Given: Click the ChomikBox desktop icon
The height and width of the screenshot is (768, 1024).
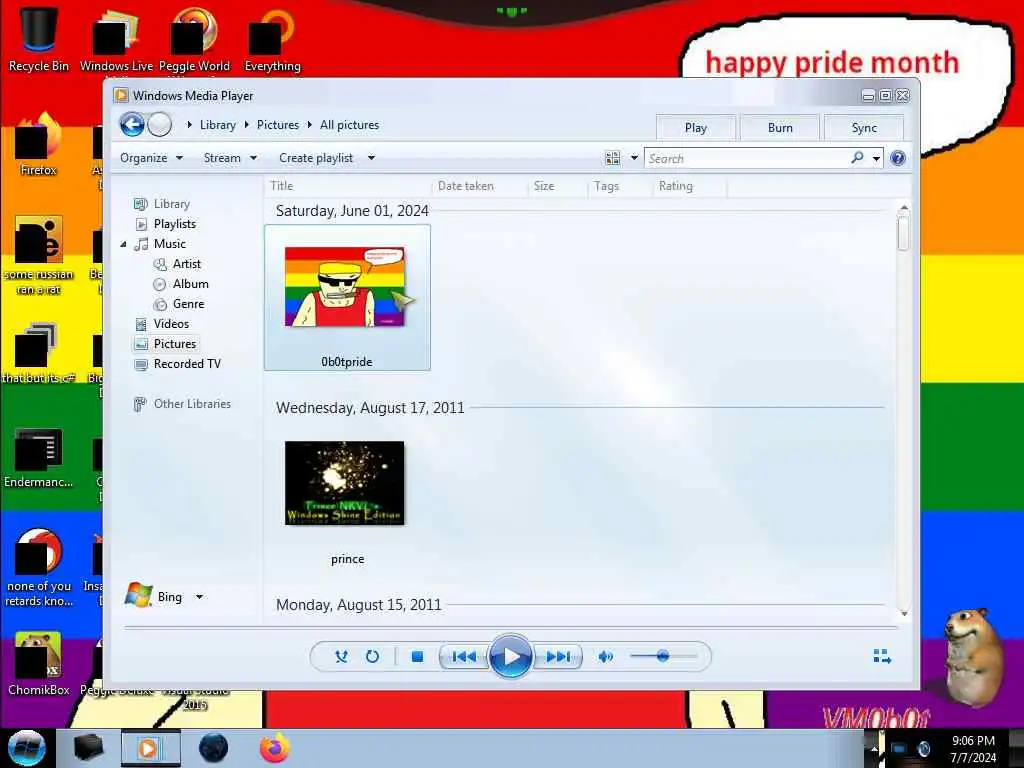Looking at the screenshot, I should click(x=39, y=663).
